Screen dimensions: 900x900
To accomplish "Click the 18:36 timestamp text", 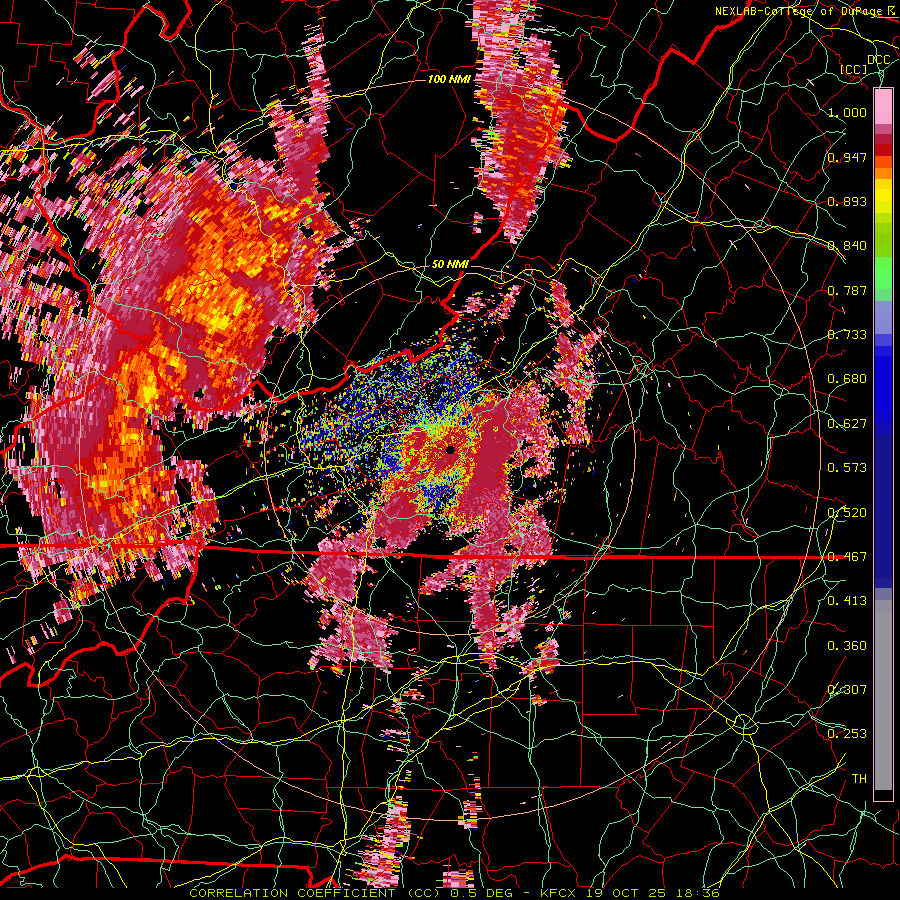I will [x=697, y=893].
